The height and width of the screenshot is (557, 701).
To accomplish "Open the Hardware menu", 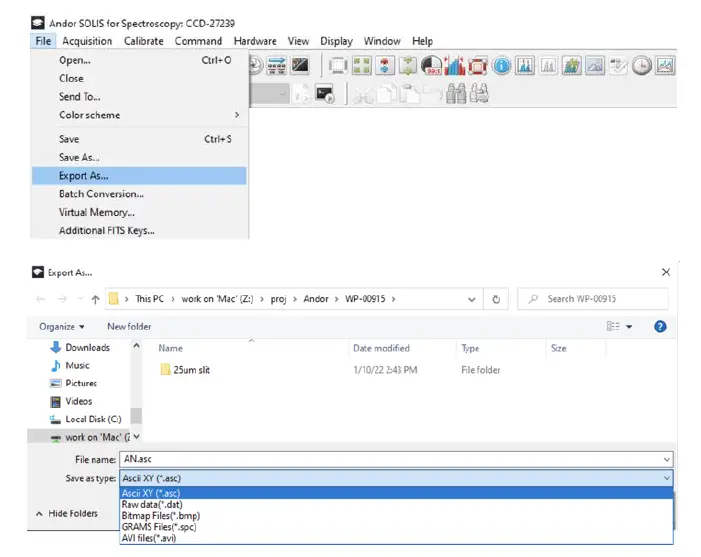I will (255, 41).
